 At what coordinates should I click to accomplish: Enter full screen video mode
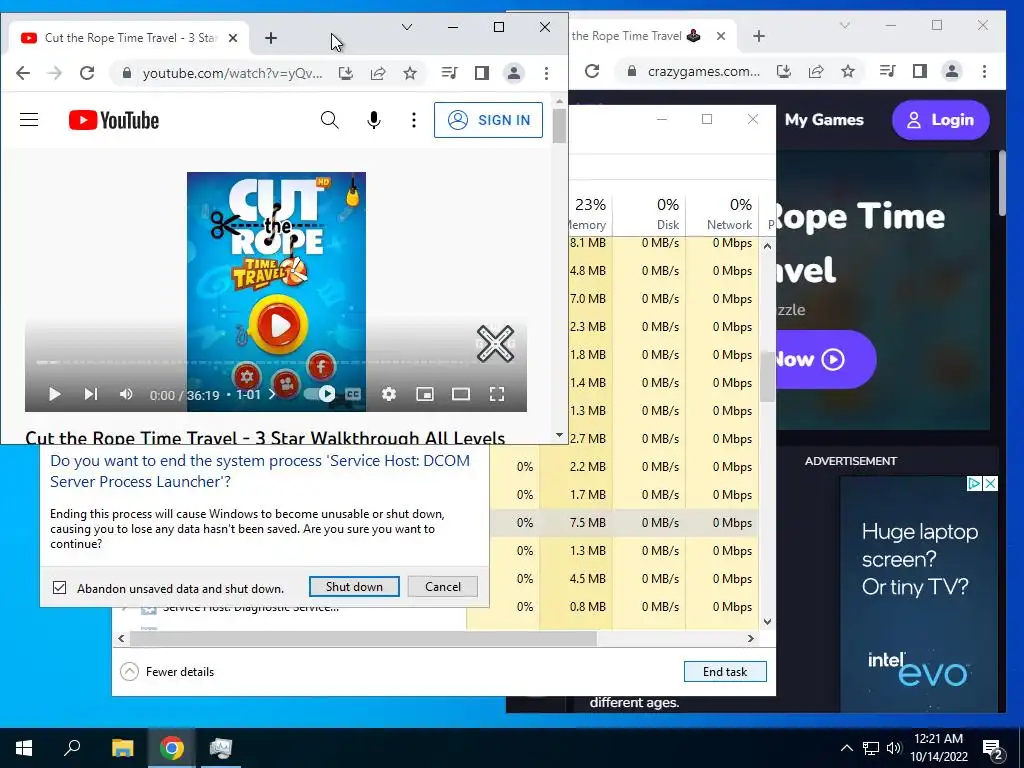(497, 394)
